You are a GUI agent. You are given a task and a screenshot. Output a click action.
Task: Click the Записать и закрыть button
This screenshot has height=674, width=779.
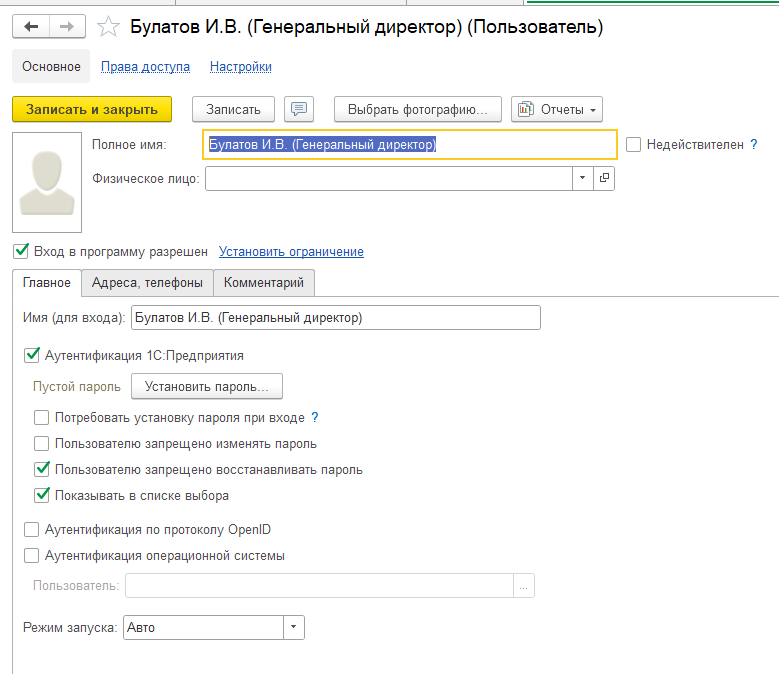[92, 109]
